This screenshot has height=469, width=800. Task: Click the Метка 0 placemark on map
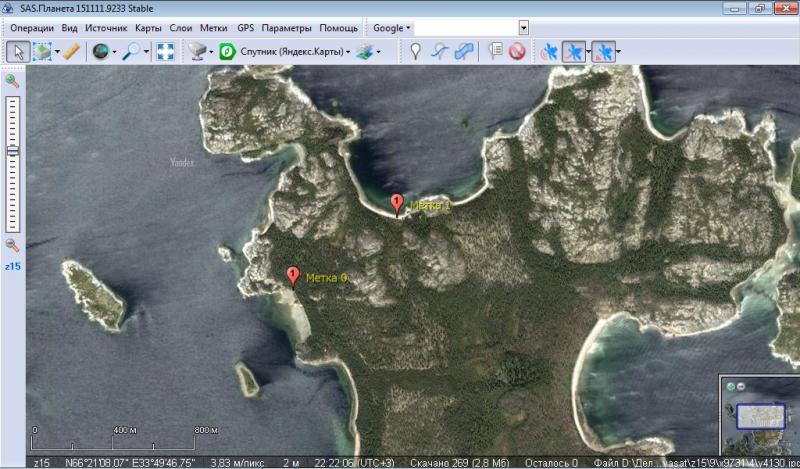point(293,276)
